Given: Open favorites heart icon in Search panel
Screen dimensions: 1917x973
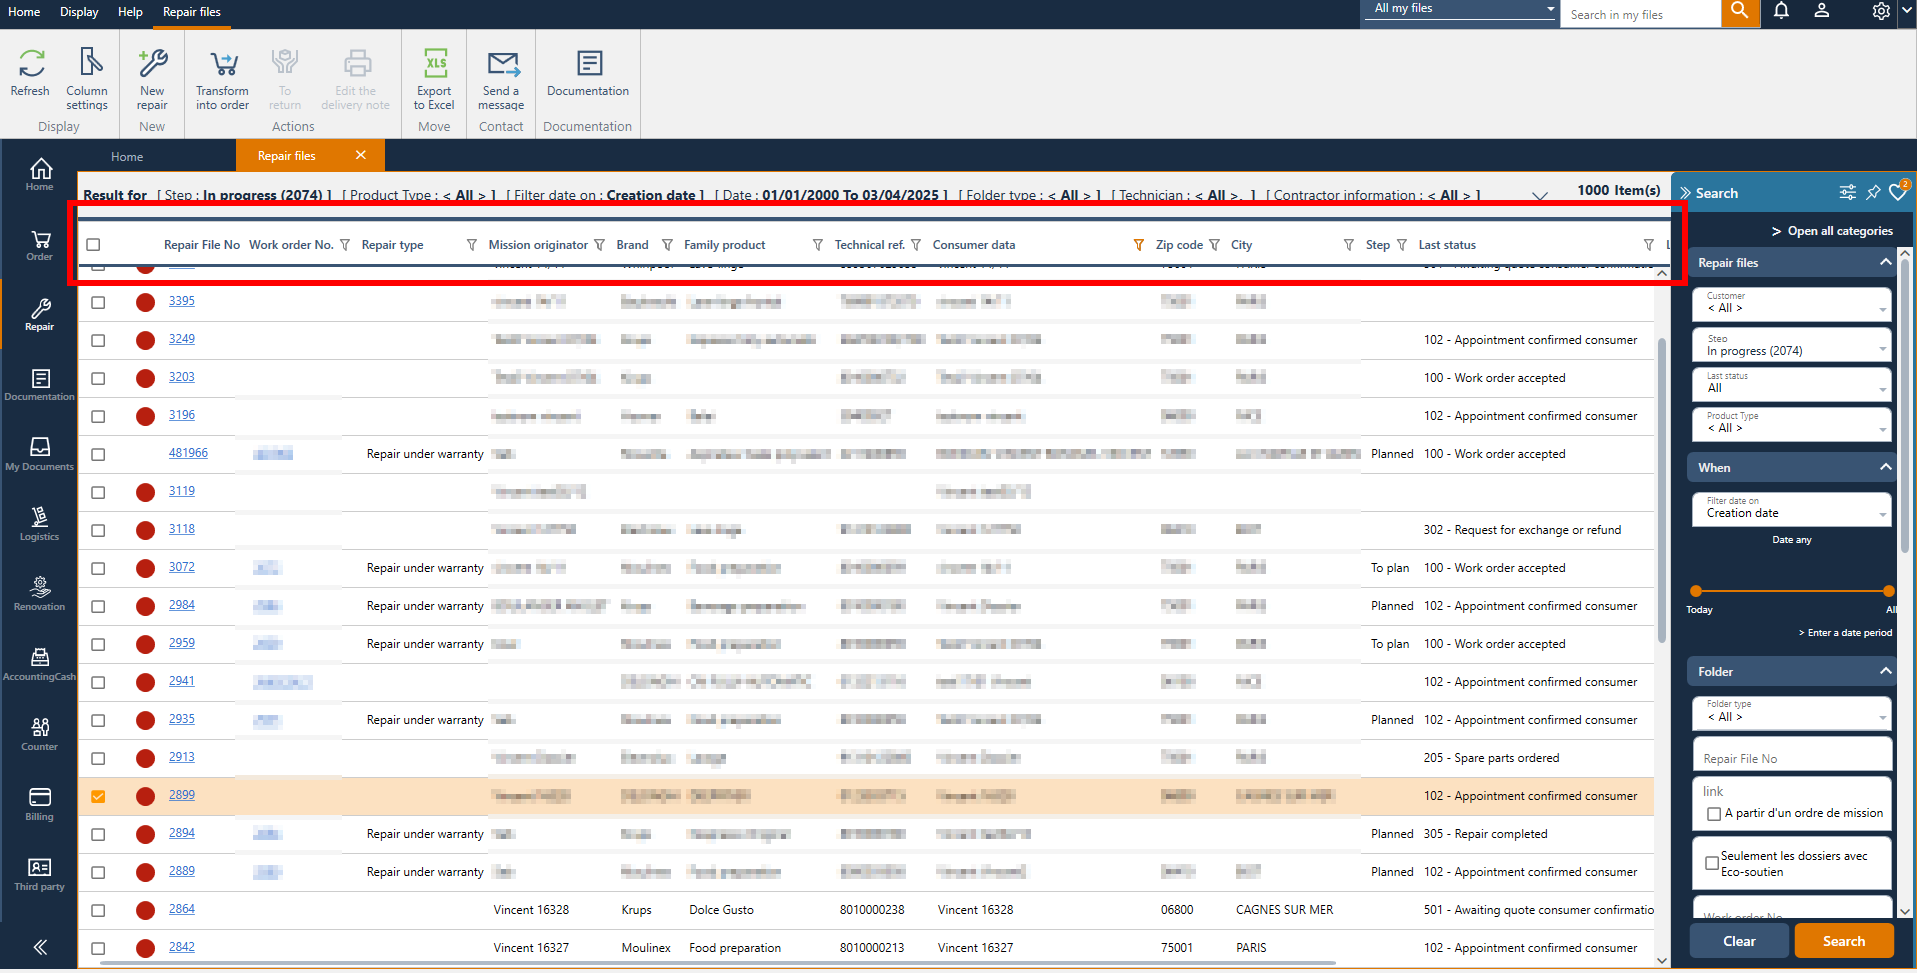Looking at the screenshot, I should (x=1898, y=191).
